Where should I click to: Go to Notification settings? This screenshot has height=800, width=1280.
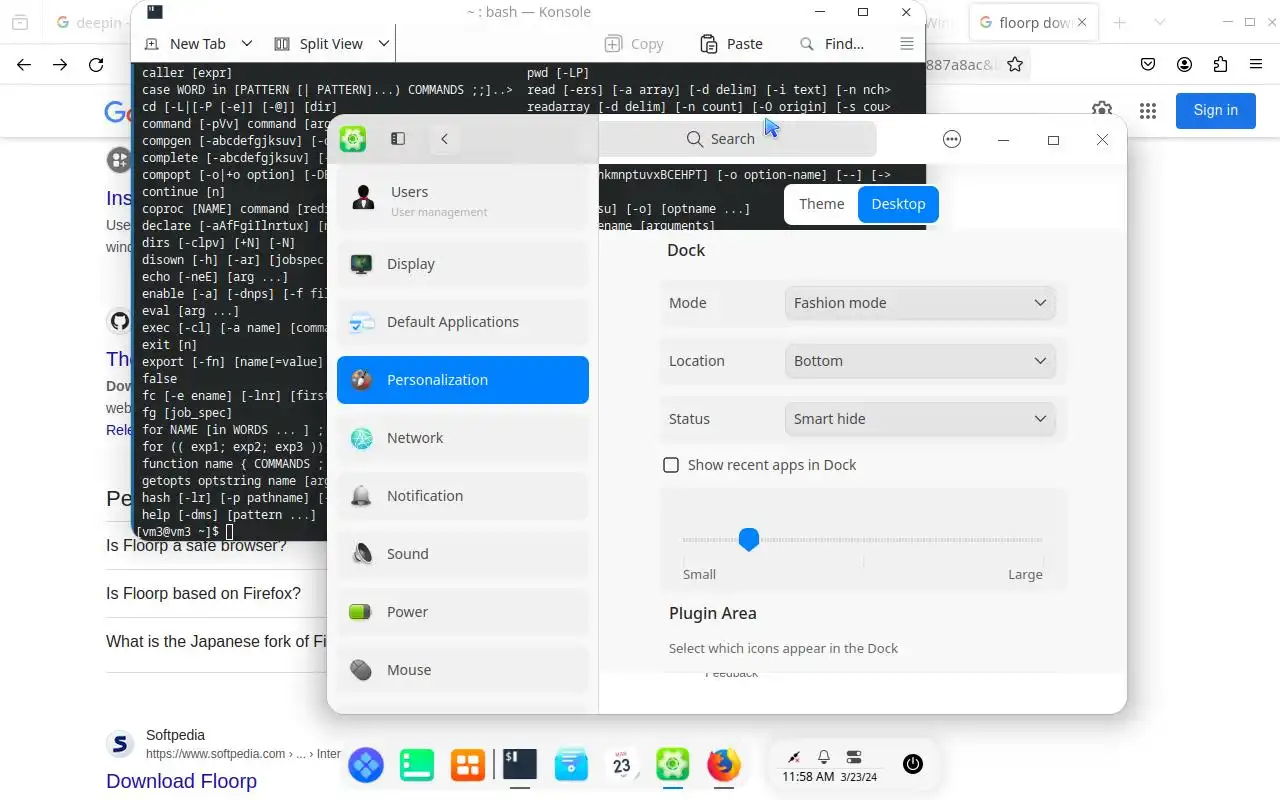pos(462,496)
